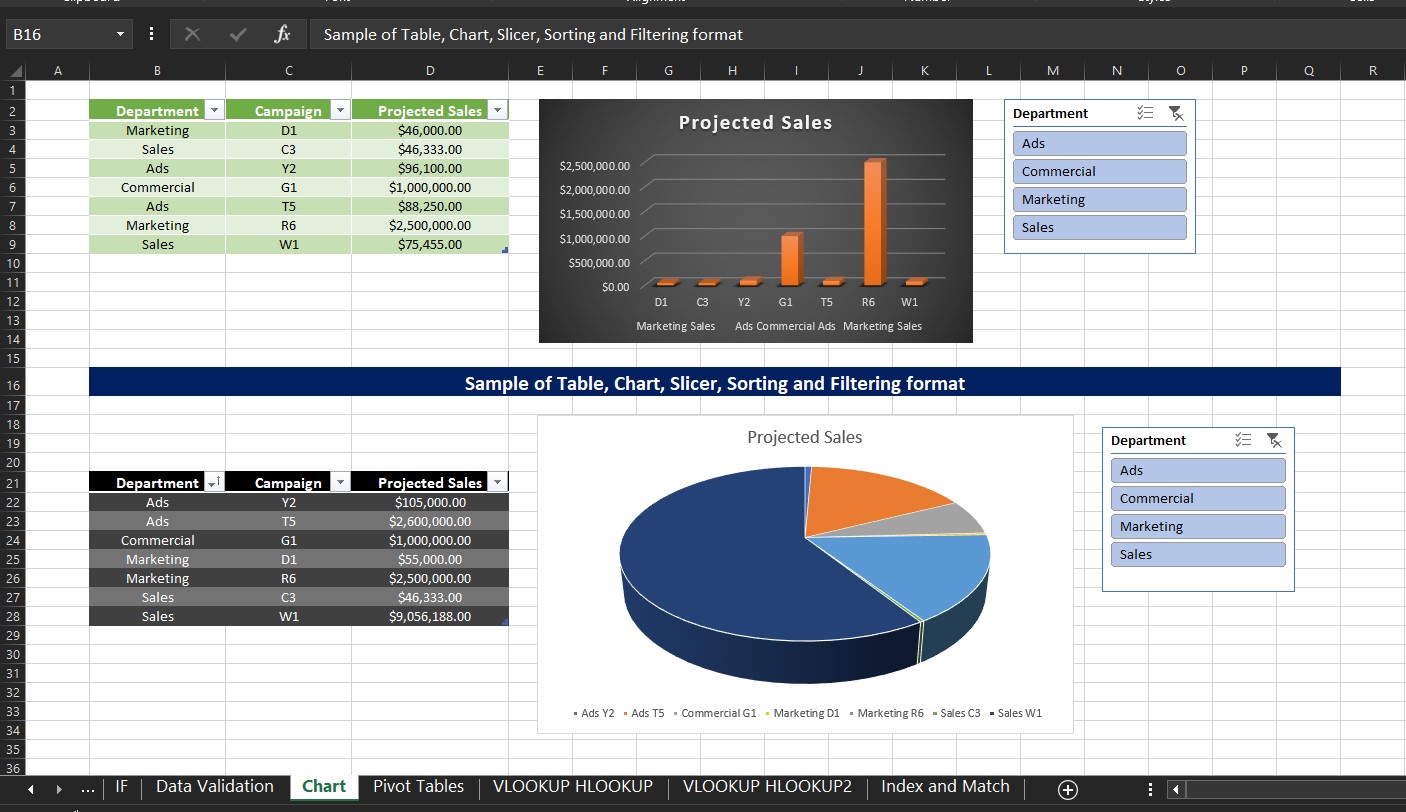Click horizontal scrollbar left arrow

coord(1176,791)
